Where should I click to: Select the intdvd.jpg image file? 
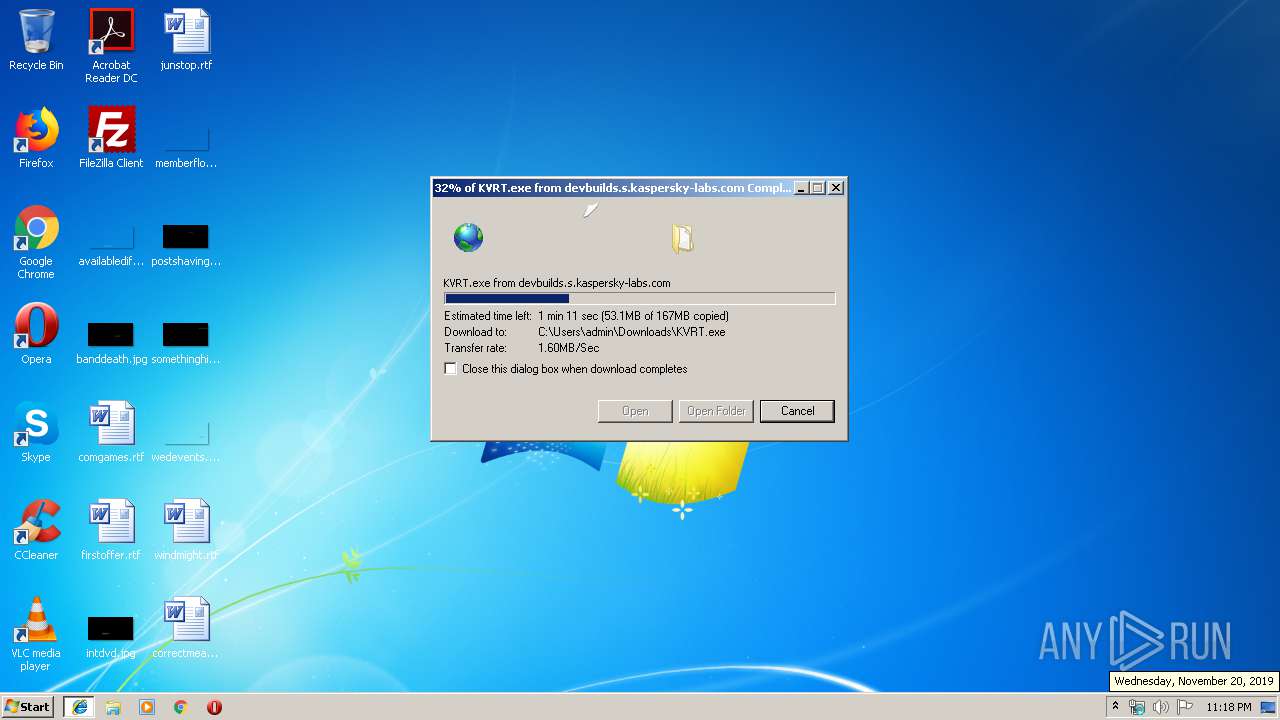point(111,636)
